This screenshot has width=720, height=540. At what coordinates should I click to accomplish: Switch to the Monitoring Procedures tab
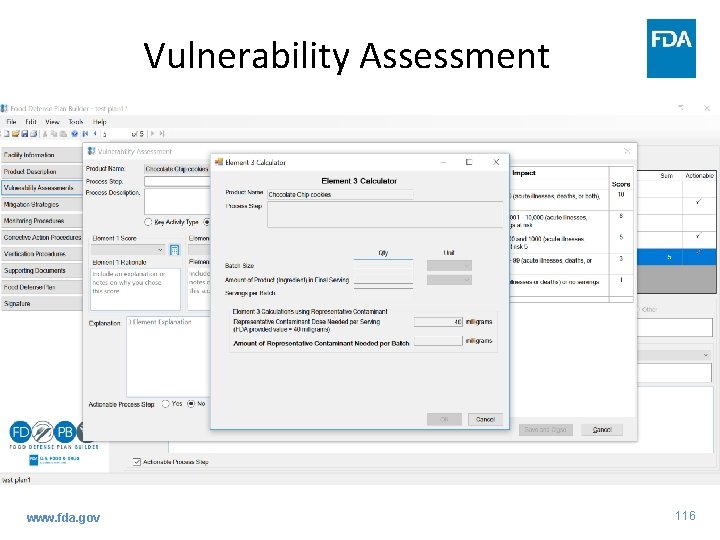42,221
